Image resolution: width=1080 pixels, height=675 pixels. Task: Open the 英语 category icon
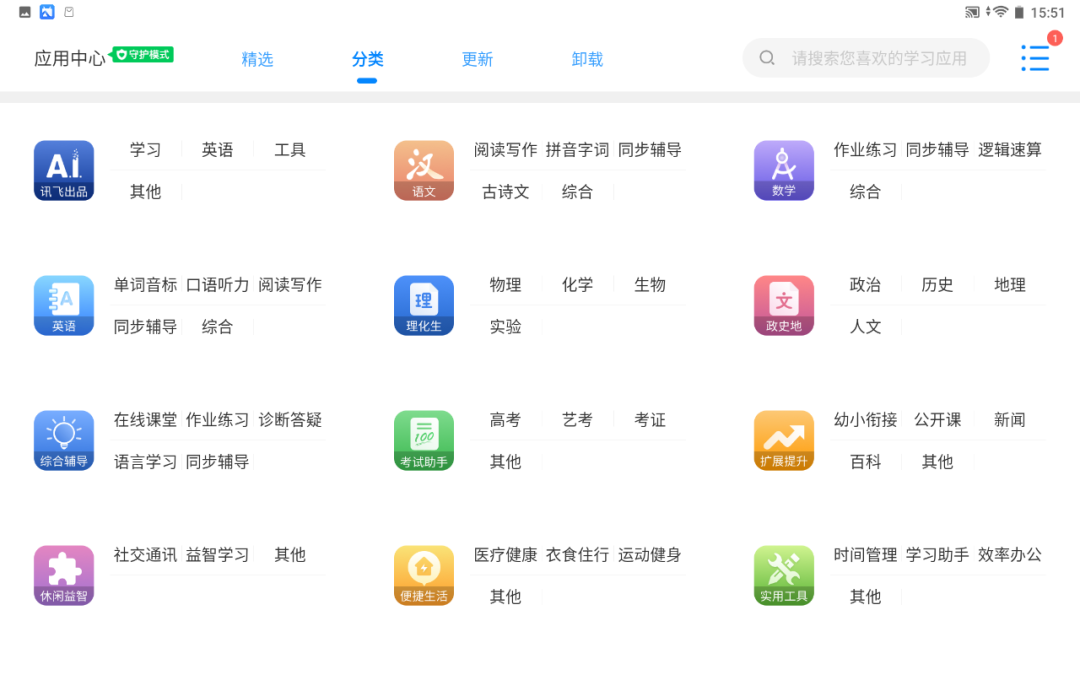[x=64, y=306]
